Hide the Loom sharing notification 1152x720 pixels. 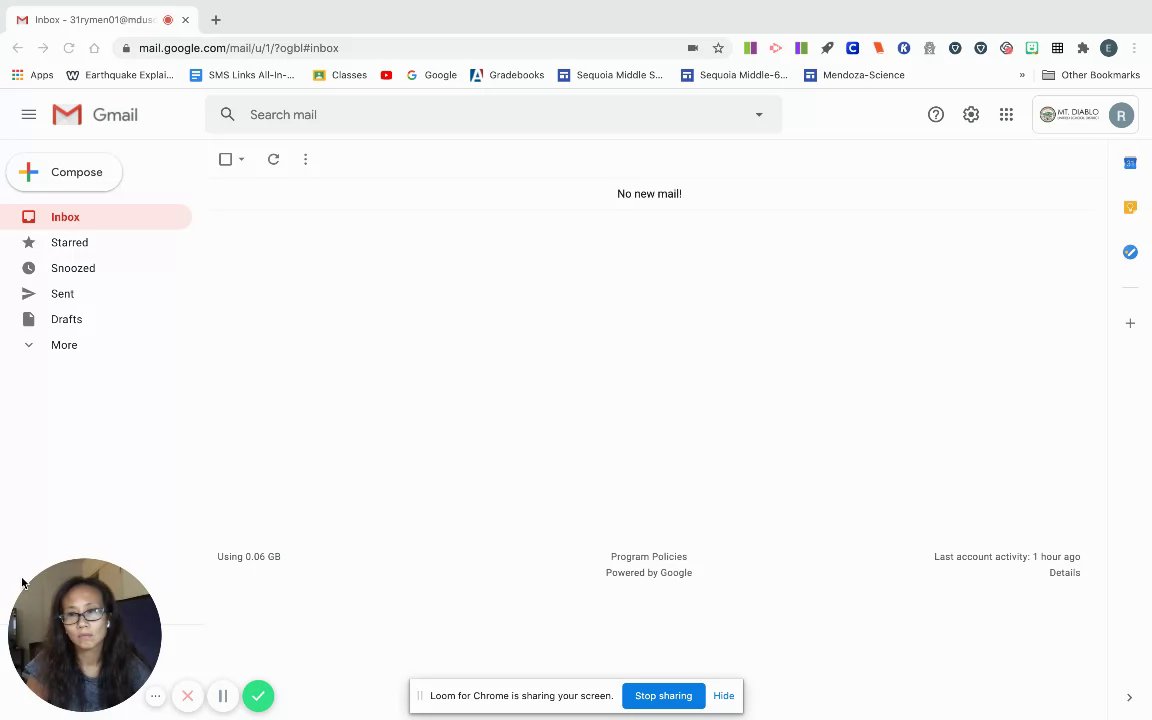pyautogui.click(x=724, y=696)
